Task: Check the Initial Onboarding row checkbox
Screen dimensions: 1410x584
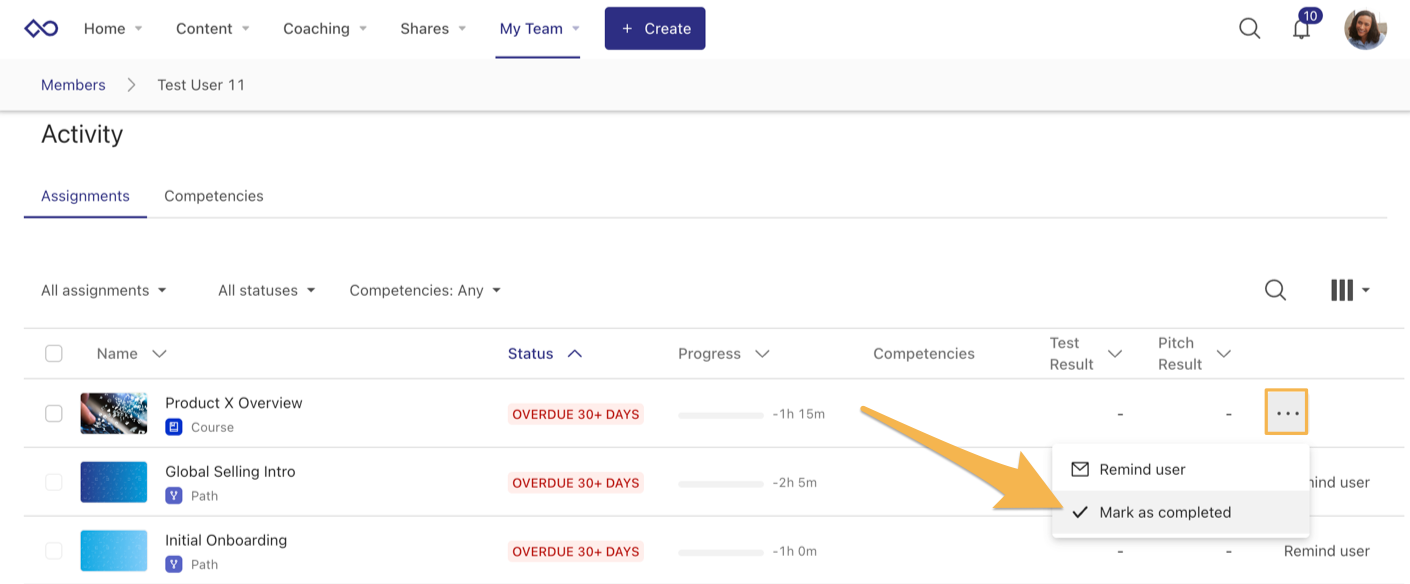Action: (54, 551)
